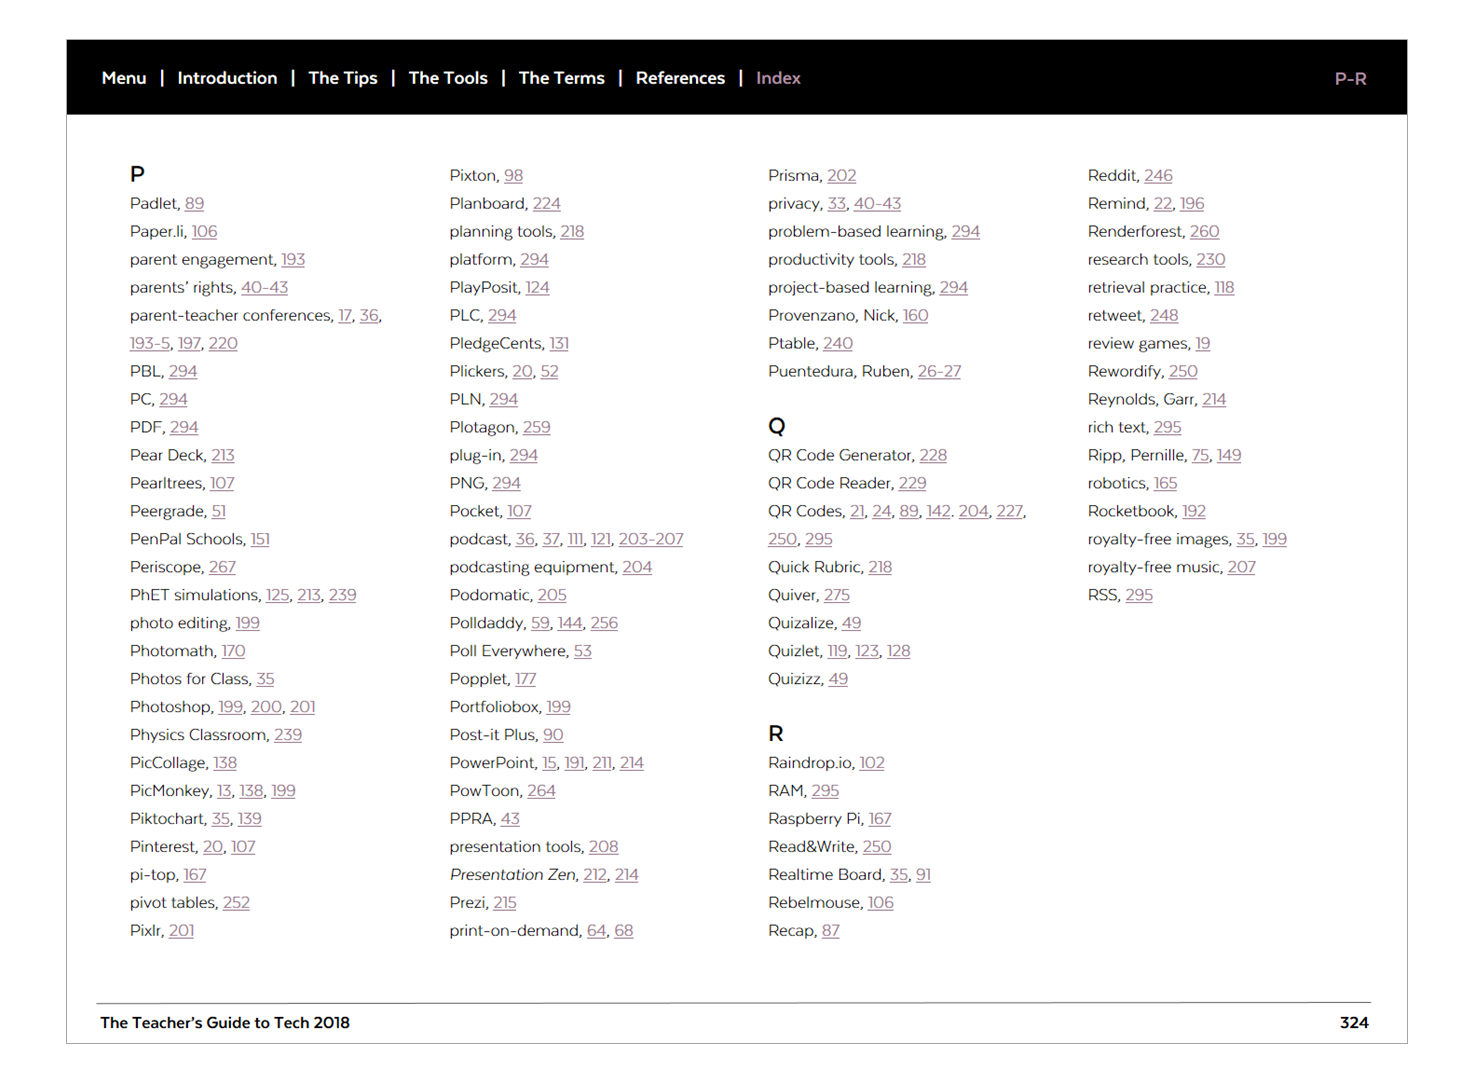Viewport: 1463px width, 1086px height.
Task: Open page 167 for Raspberry Pi
Action: pos(880,819)
